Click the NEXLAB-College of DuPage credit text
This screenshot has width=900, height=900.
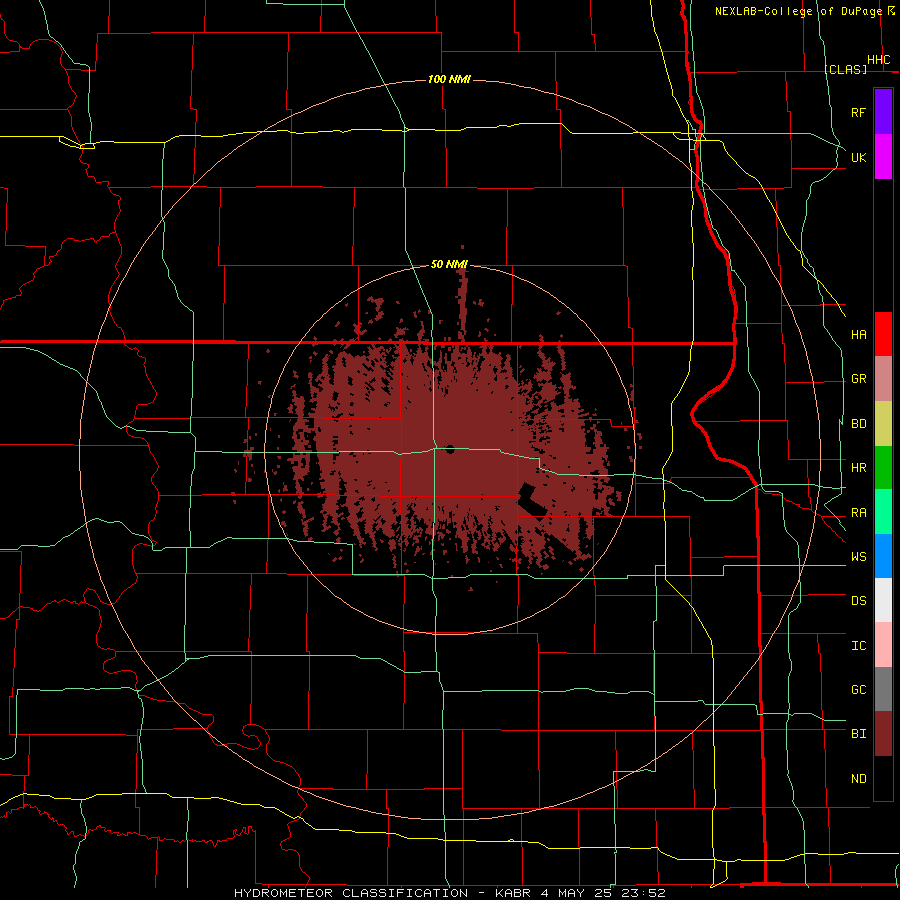(x=798, y=11)
